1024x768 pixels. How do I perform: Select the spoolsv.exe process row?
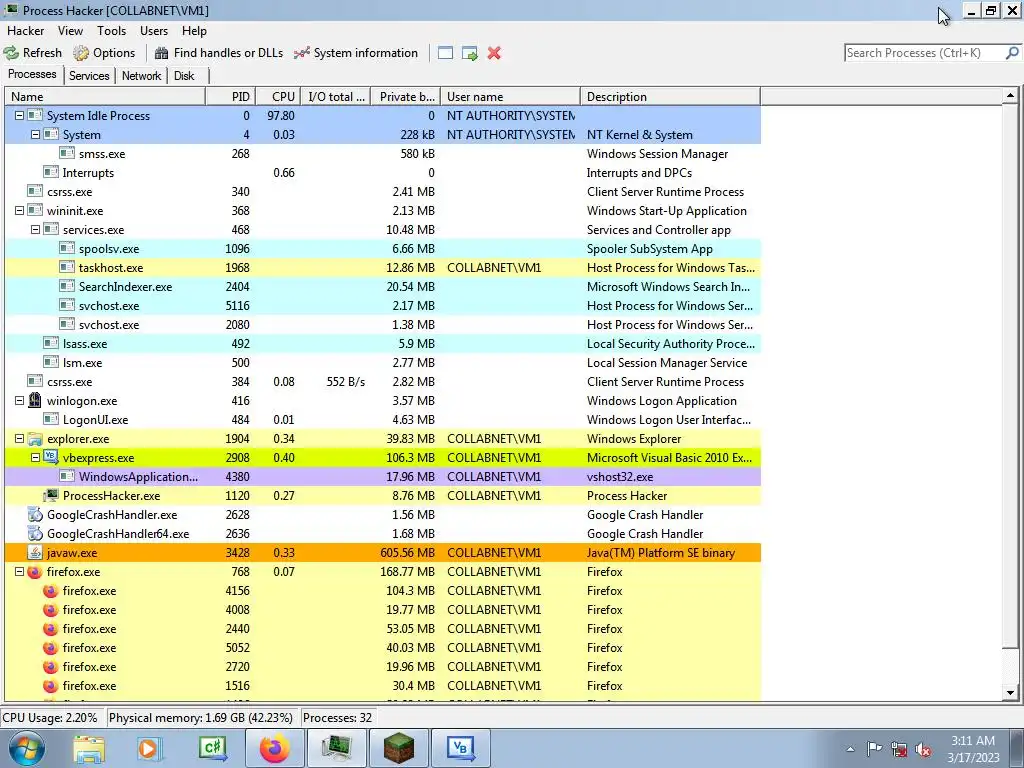coord(383,249)
